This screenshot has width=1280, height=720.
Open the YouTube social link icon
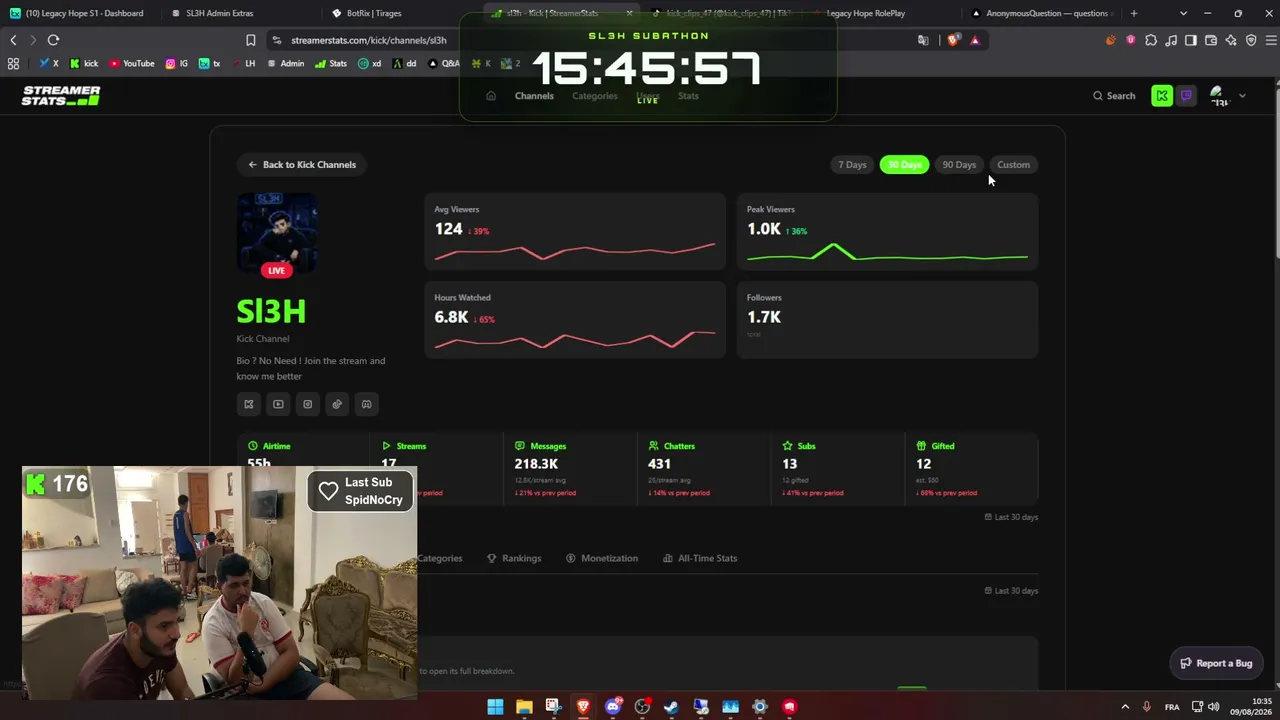coord(278,404)
